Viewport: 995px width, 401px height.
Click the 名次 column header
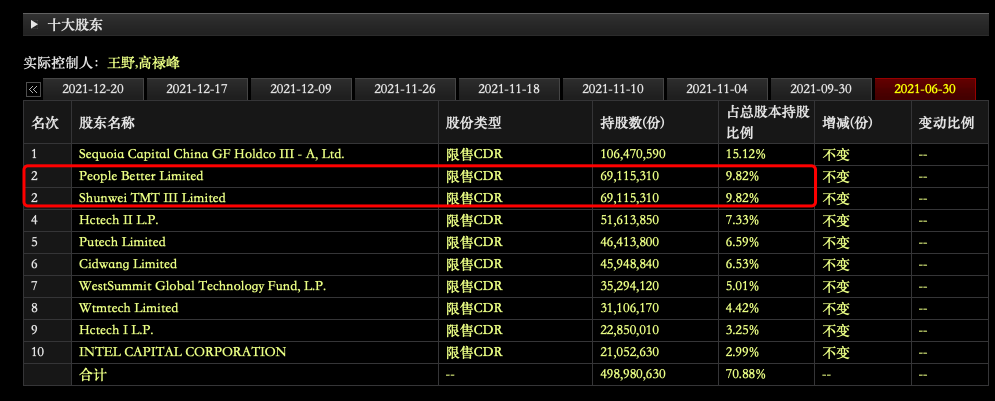tap(45, 123)
